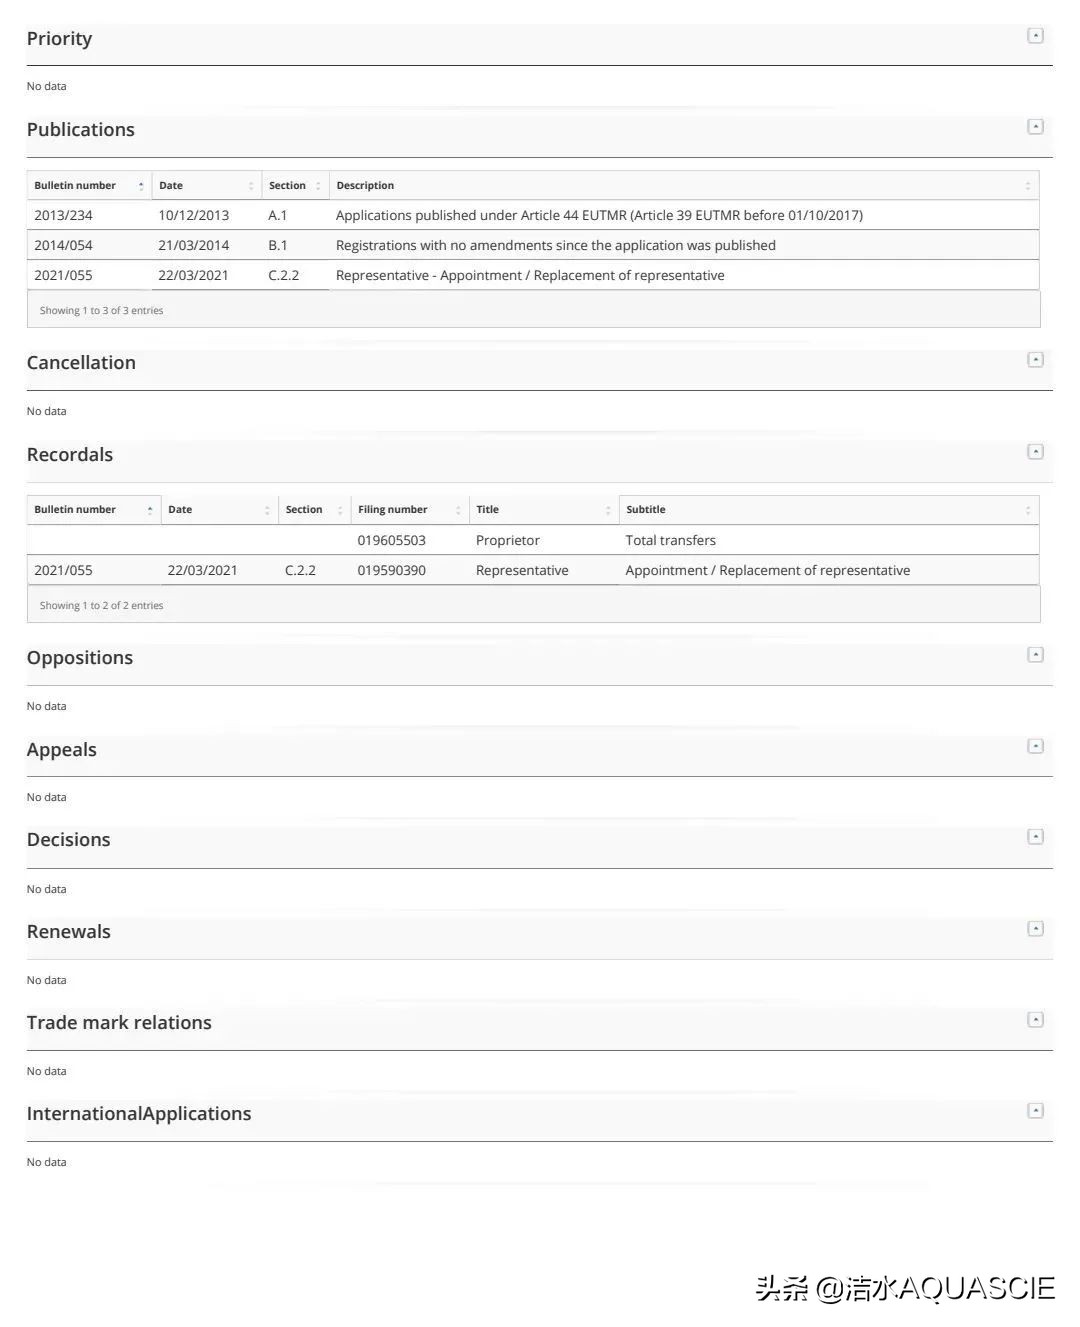1080x1327 pixels.
Task: Collapse the Priority section
Action: pyautogui.click(x=1035, y=36)
